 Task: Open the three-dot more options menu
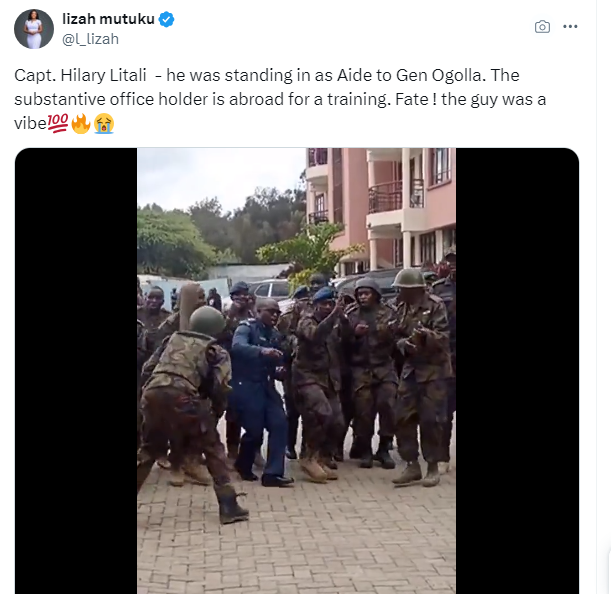point(570,27)
